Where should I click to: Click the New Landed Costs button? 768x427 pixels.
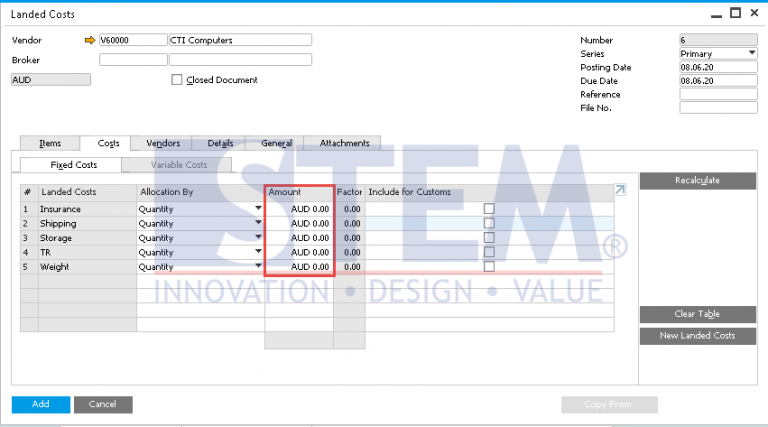coord(697,336)
